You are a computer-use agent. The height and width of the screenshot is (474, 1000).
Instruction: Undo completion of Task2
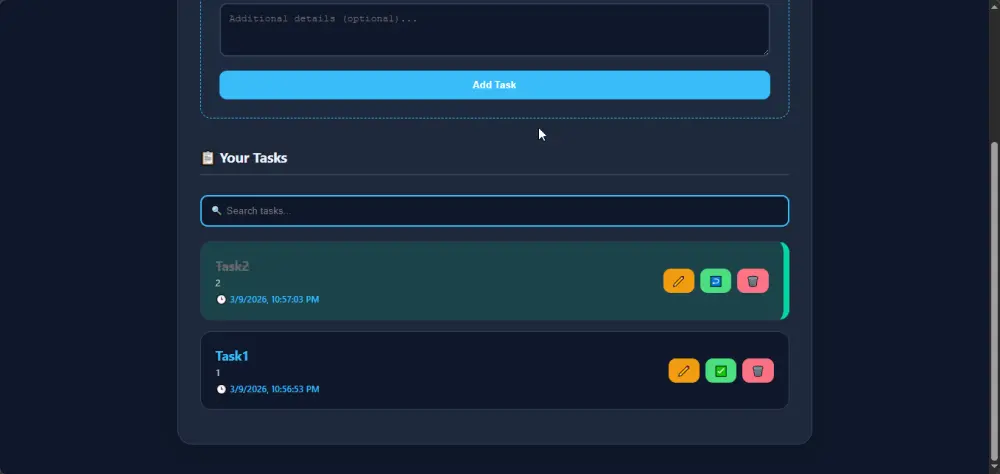(x=716, y=281)
